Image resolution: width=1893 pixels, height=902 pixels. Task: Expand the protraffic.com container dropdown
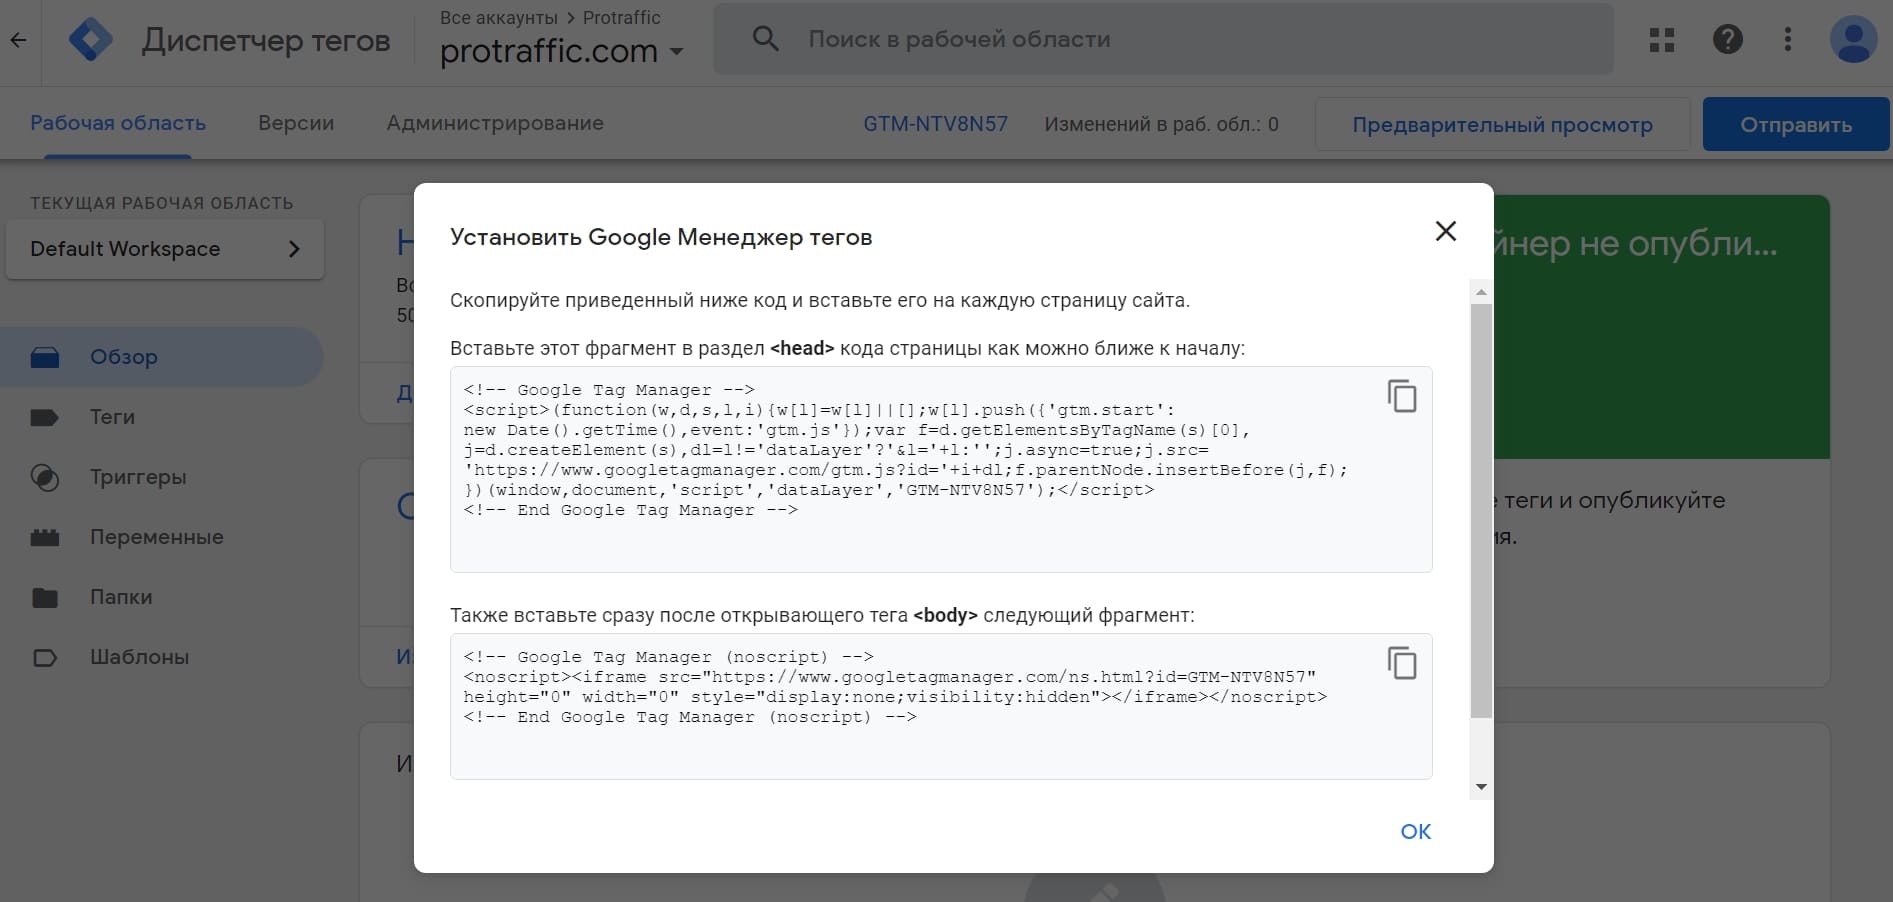pyautogui.click(x=677, y=51)
